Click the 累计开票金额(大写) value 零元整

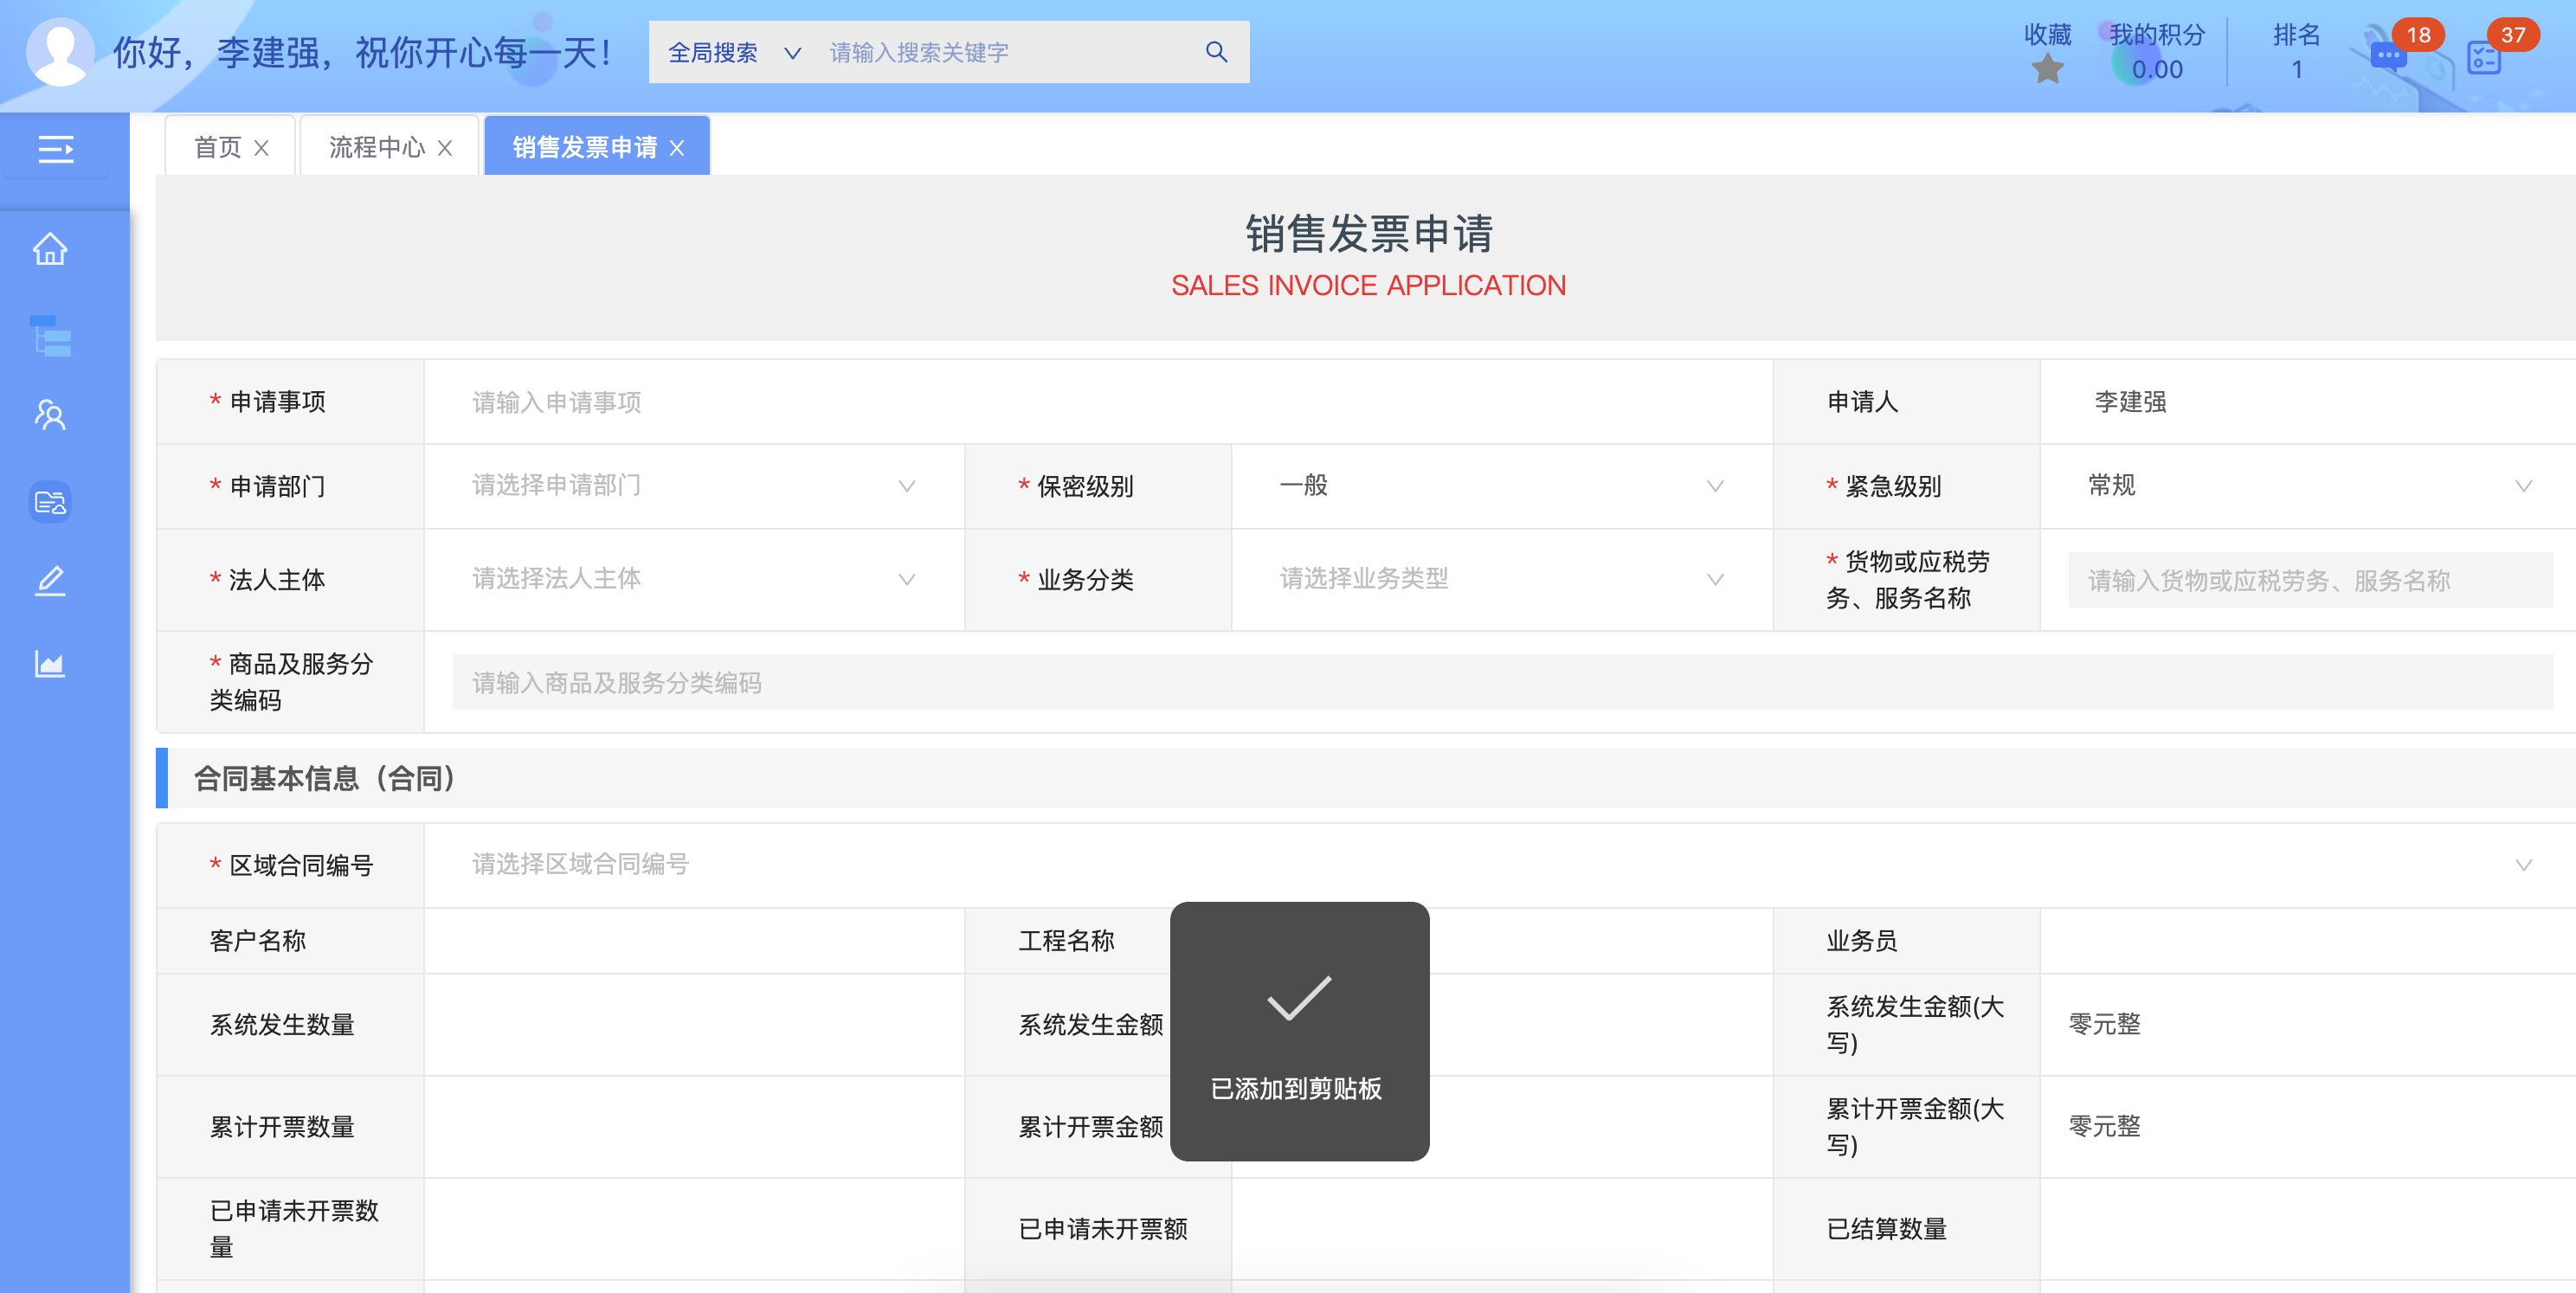(2104, 1126)
